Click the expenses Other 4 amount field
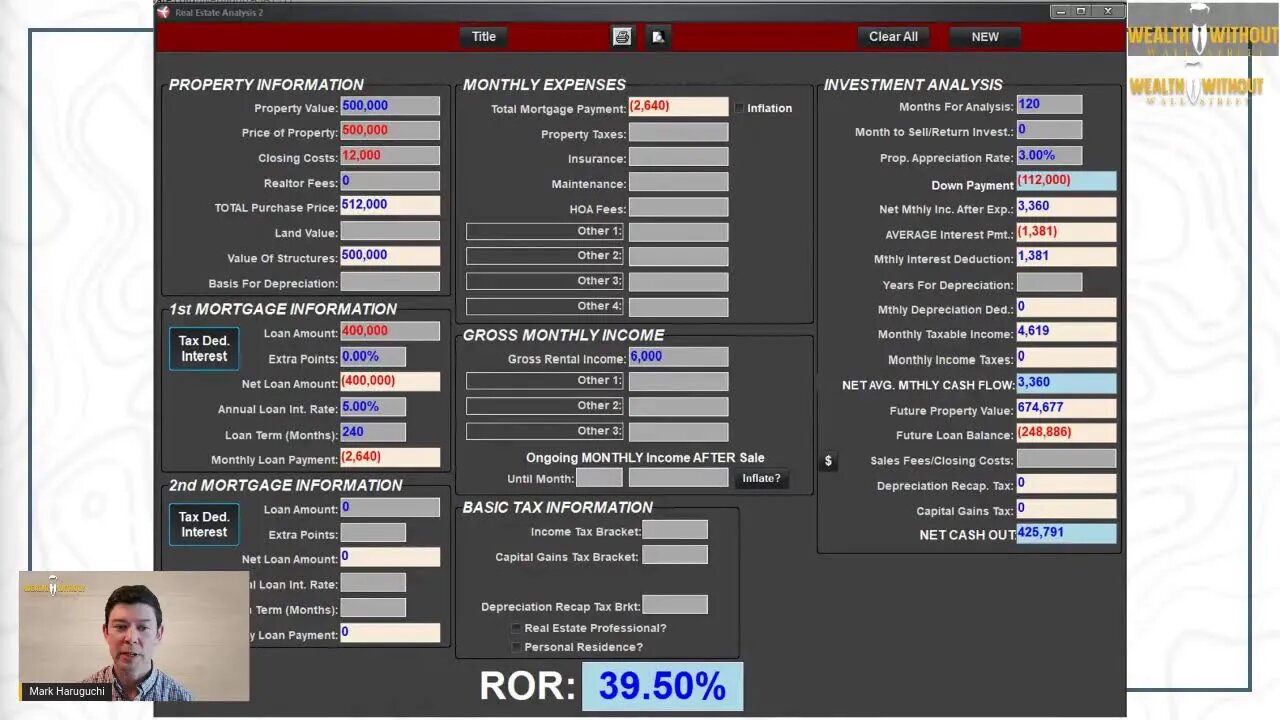The height and width of the screenshot is (720, 1280). coord(678,307)
